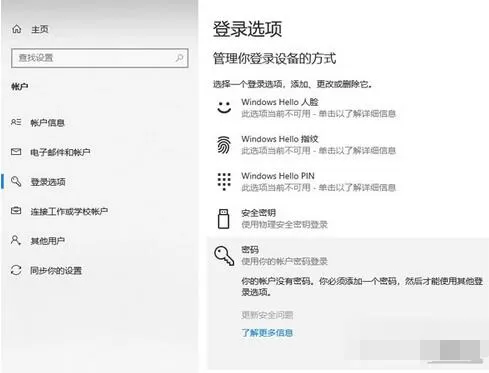Click the envelope icon for email accounts
Image resolution: width=489 pixels, height=373 pixels.
16,152
